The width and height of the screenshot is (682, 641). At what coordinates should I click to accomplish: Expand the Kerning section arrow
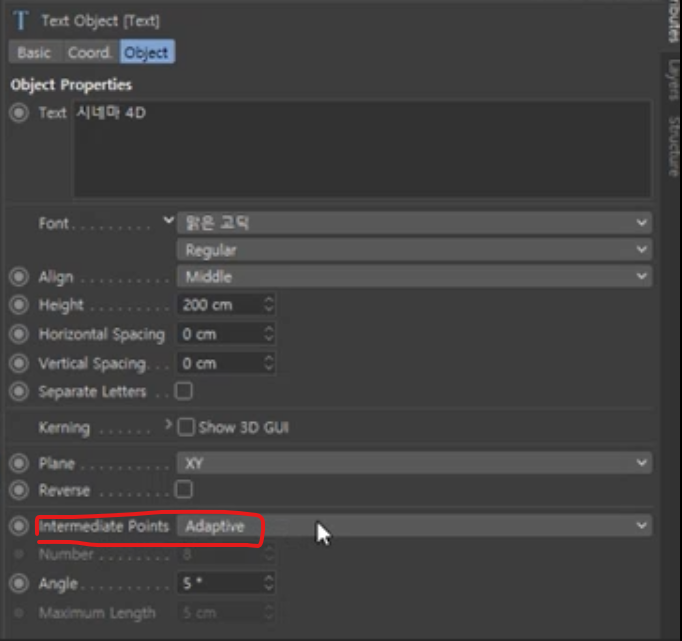(x=168, y=424)
